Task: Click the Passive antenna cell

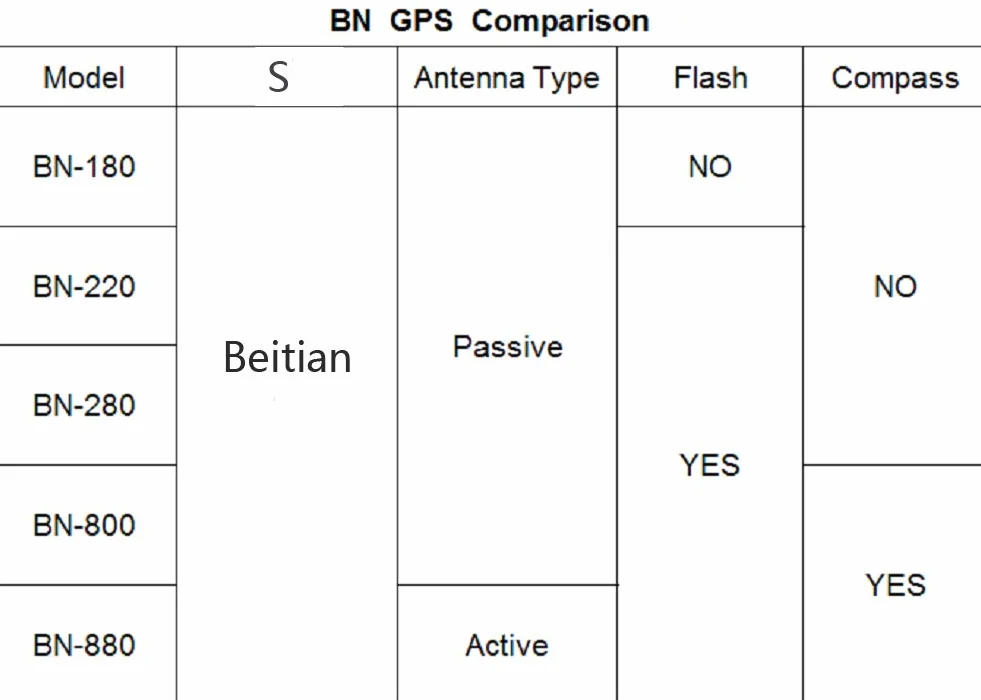Action: click(x=508, y=347)
